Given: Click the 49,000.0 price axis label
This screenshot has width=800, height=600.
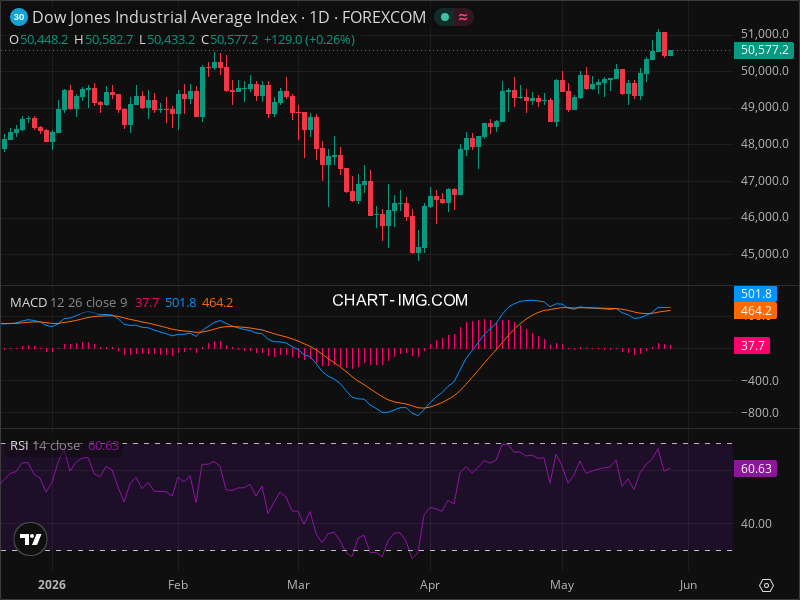Looking at the screenshot, I should pos(764,107).
